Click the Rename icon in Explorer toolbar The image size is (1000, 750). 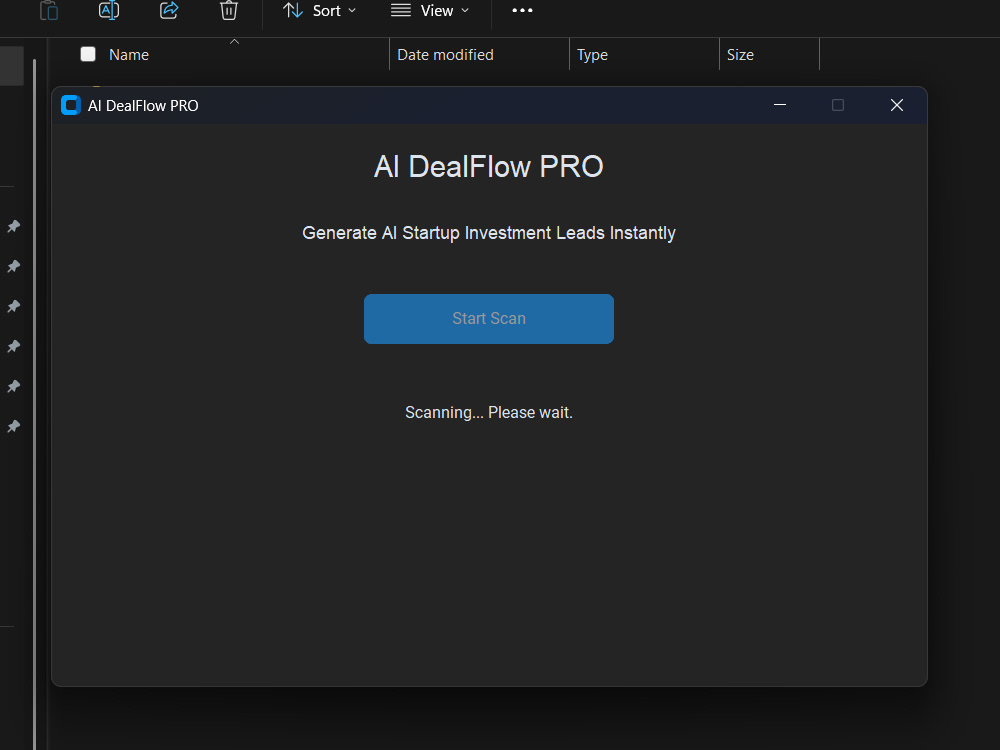coord(109,10)
